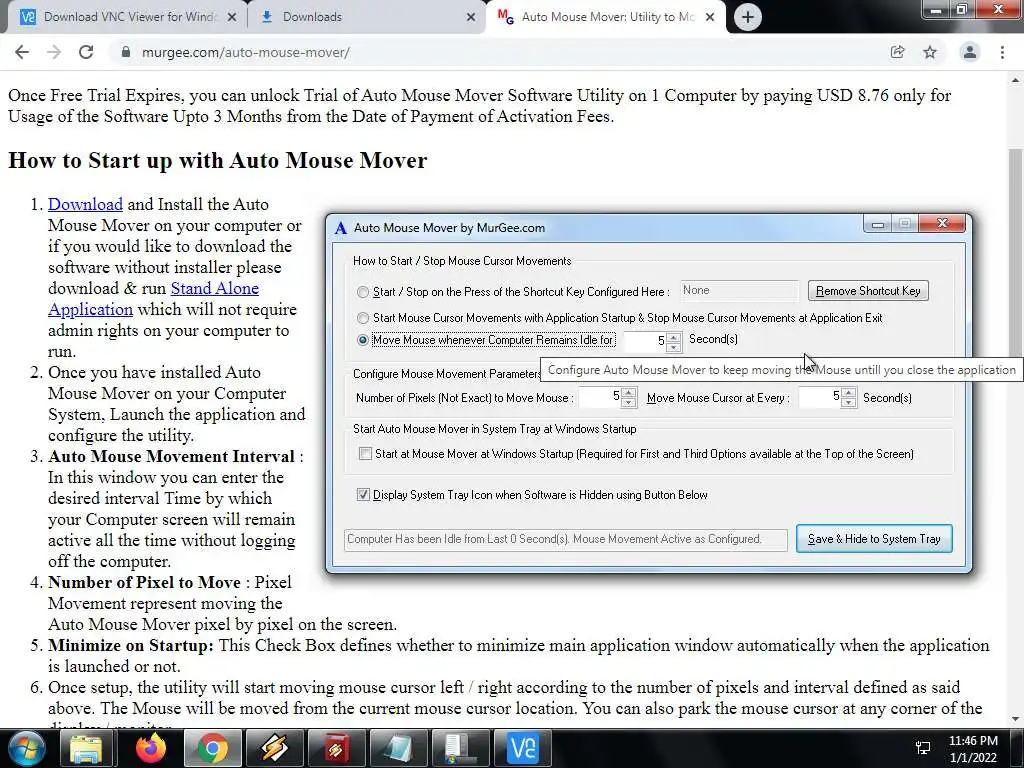
Task: Close the Download VNC Viewer tab
Action: coord(231,17)
